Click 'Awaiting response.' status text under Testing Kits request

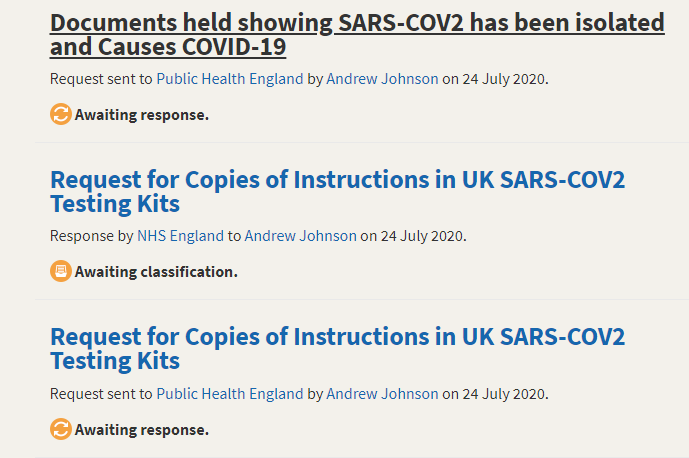tap(142, 429)
